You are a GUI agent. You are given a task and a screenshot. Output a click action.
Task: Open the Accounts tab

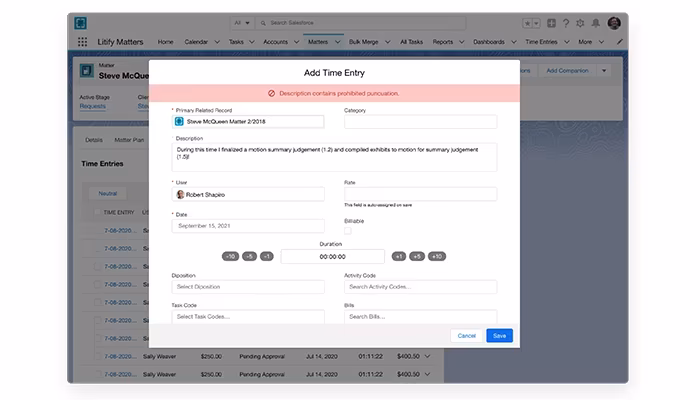click(275, 42)
